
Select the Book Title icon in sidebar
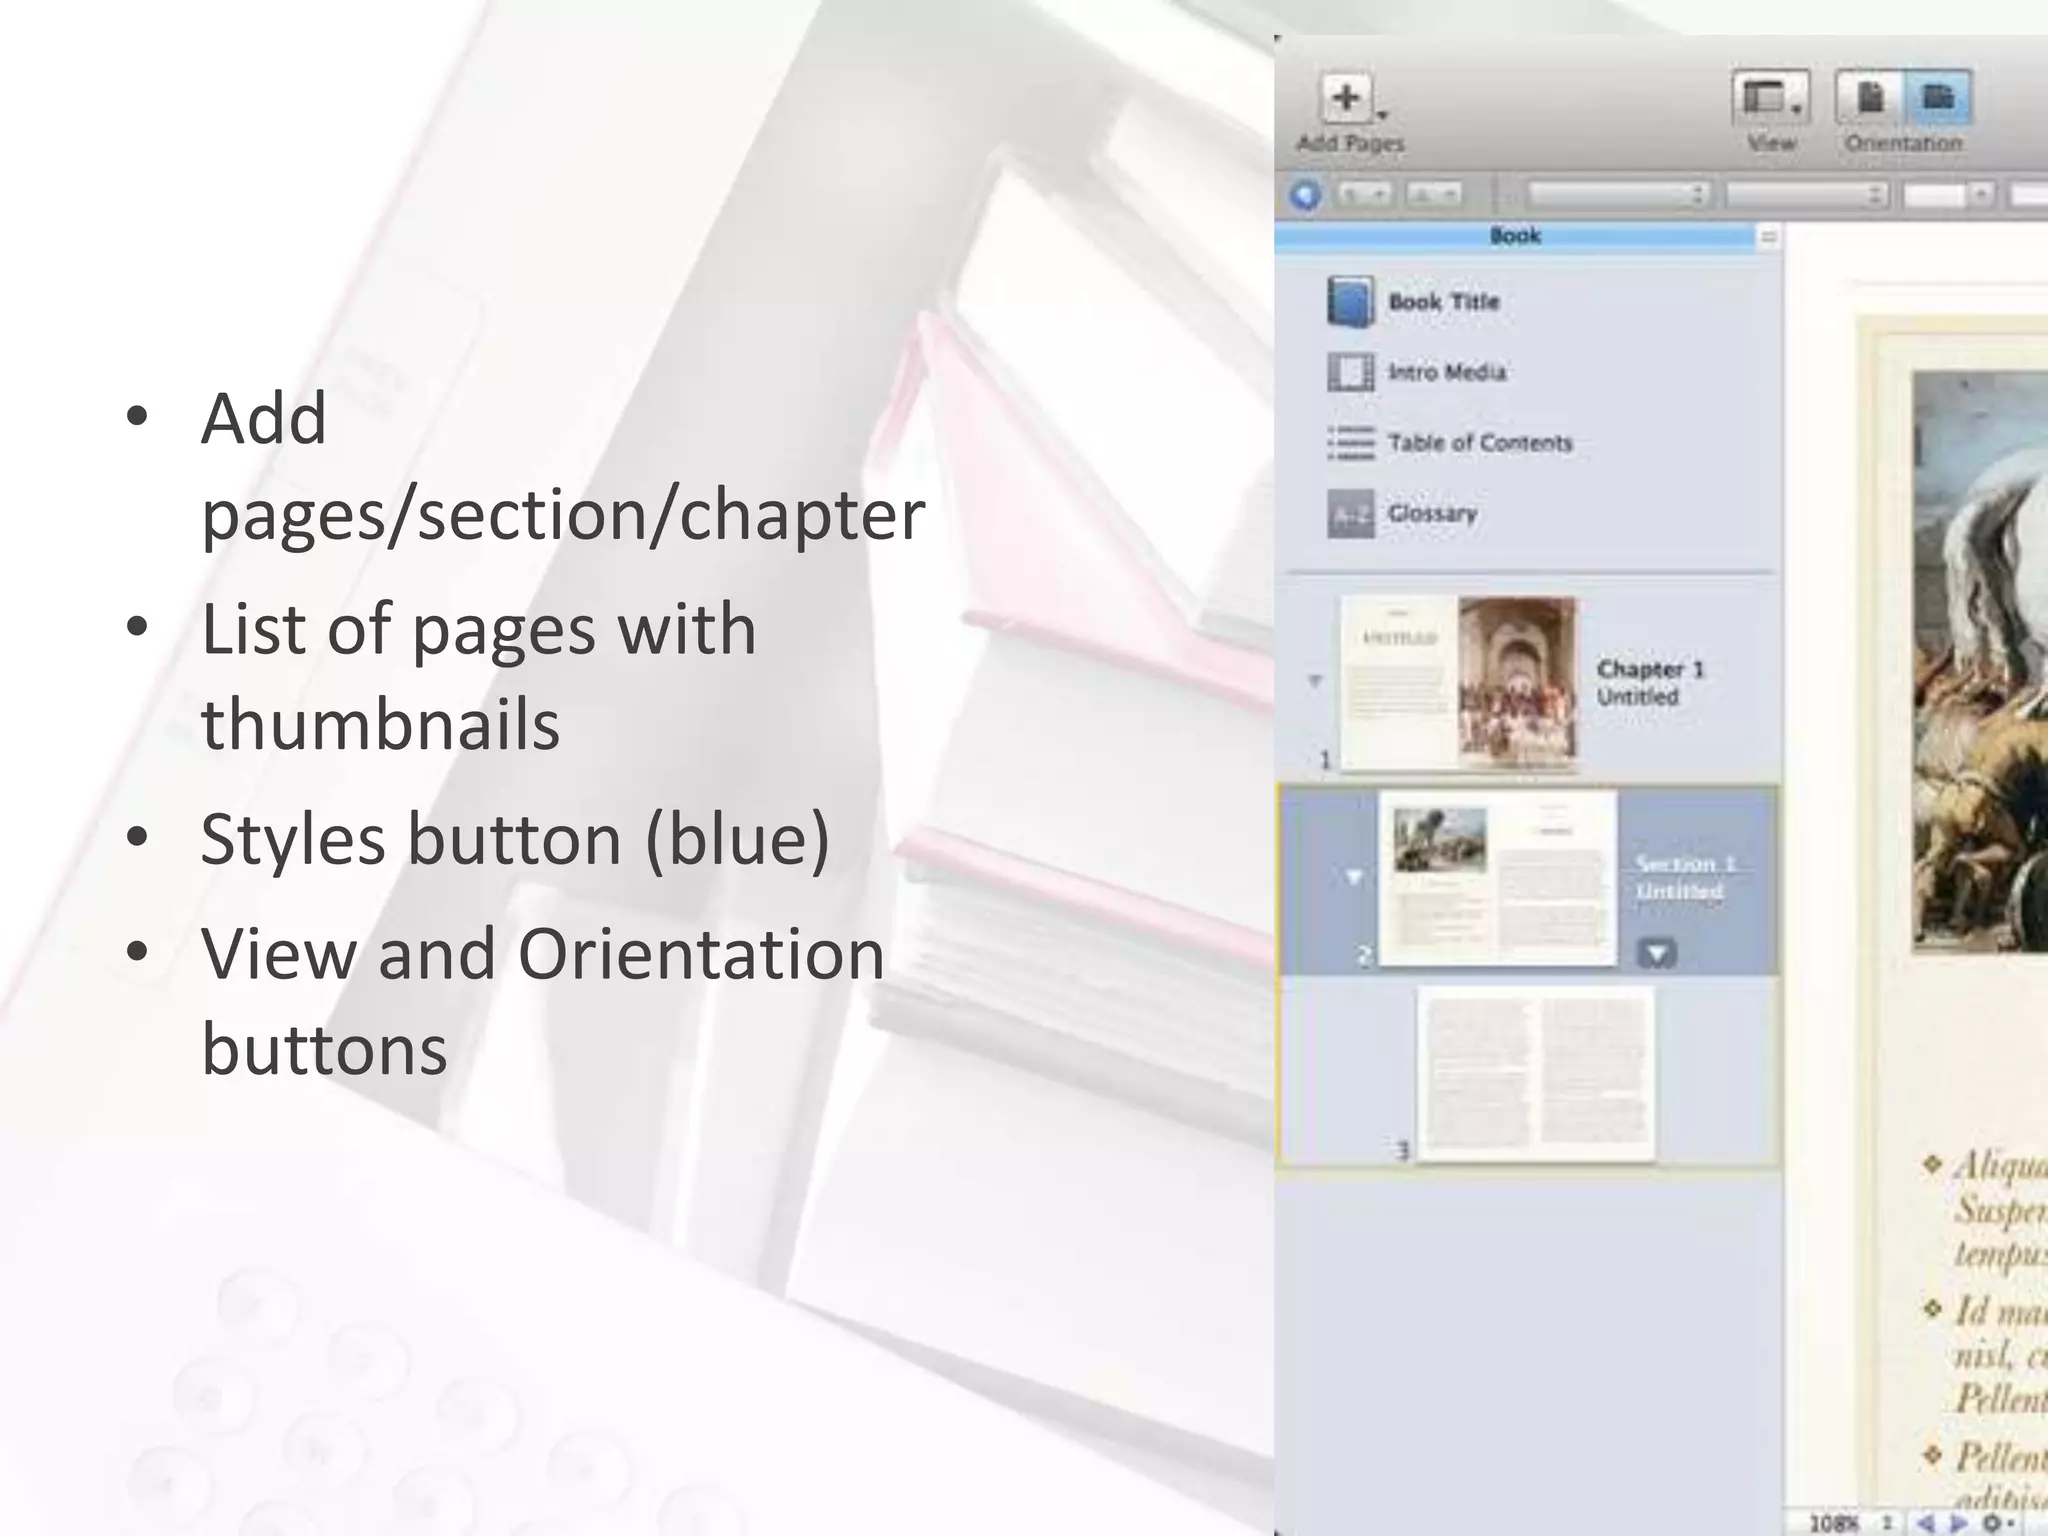click(x=1350, y=302)
